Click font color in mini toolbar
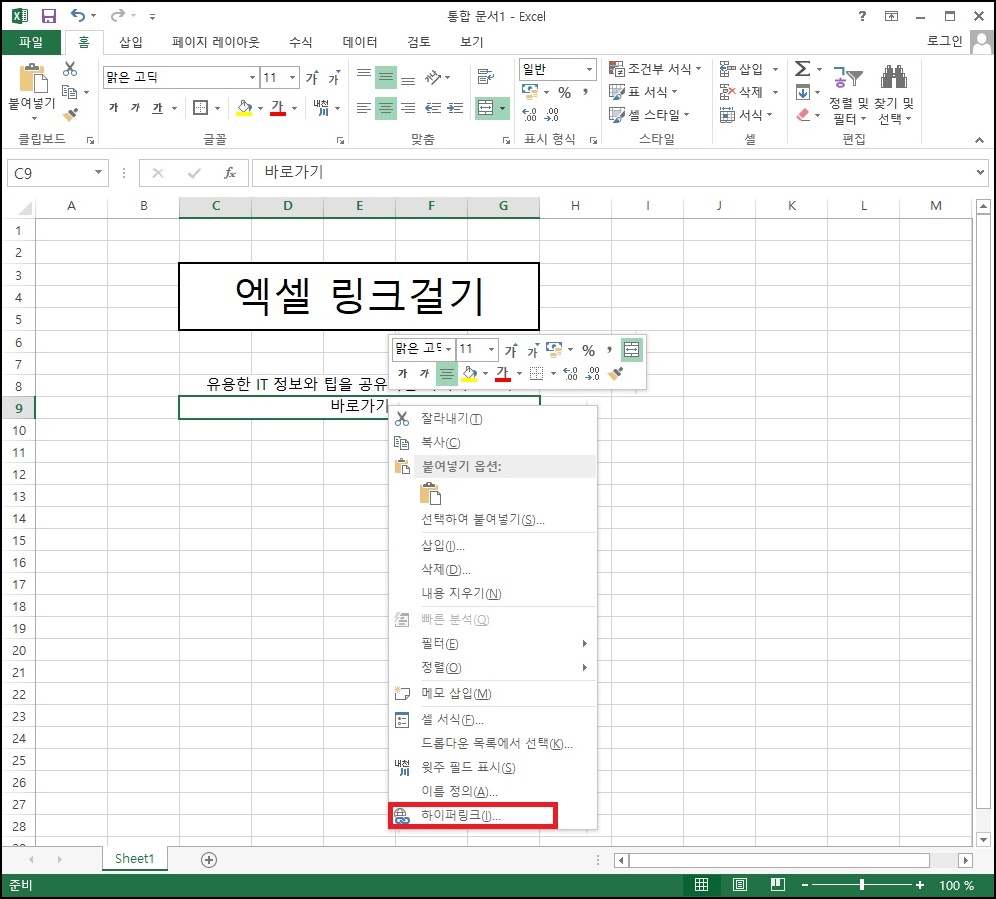 (x=502, y=374)
